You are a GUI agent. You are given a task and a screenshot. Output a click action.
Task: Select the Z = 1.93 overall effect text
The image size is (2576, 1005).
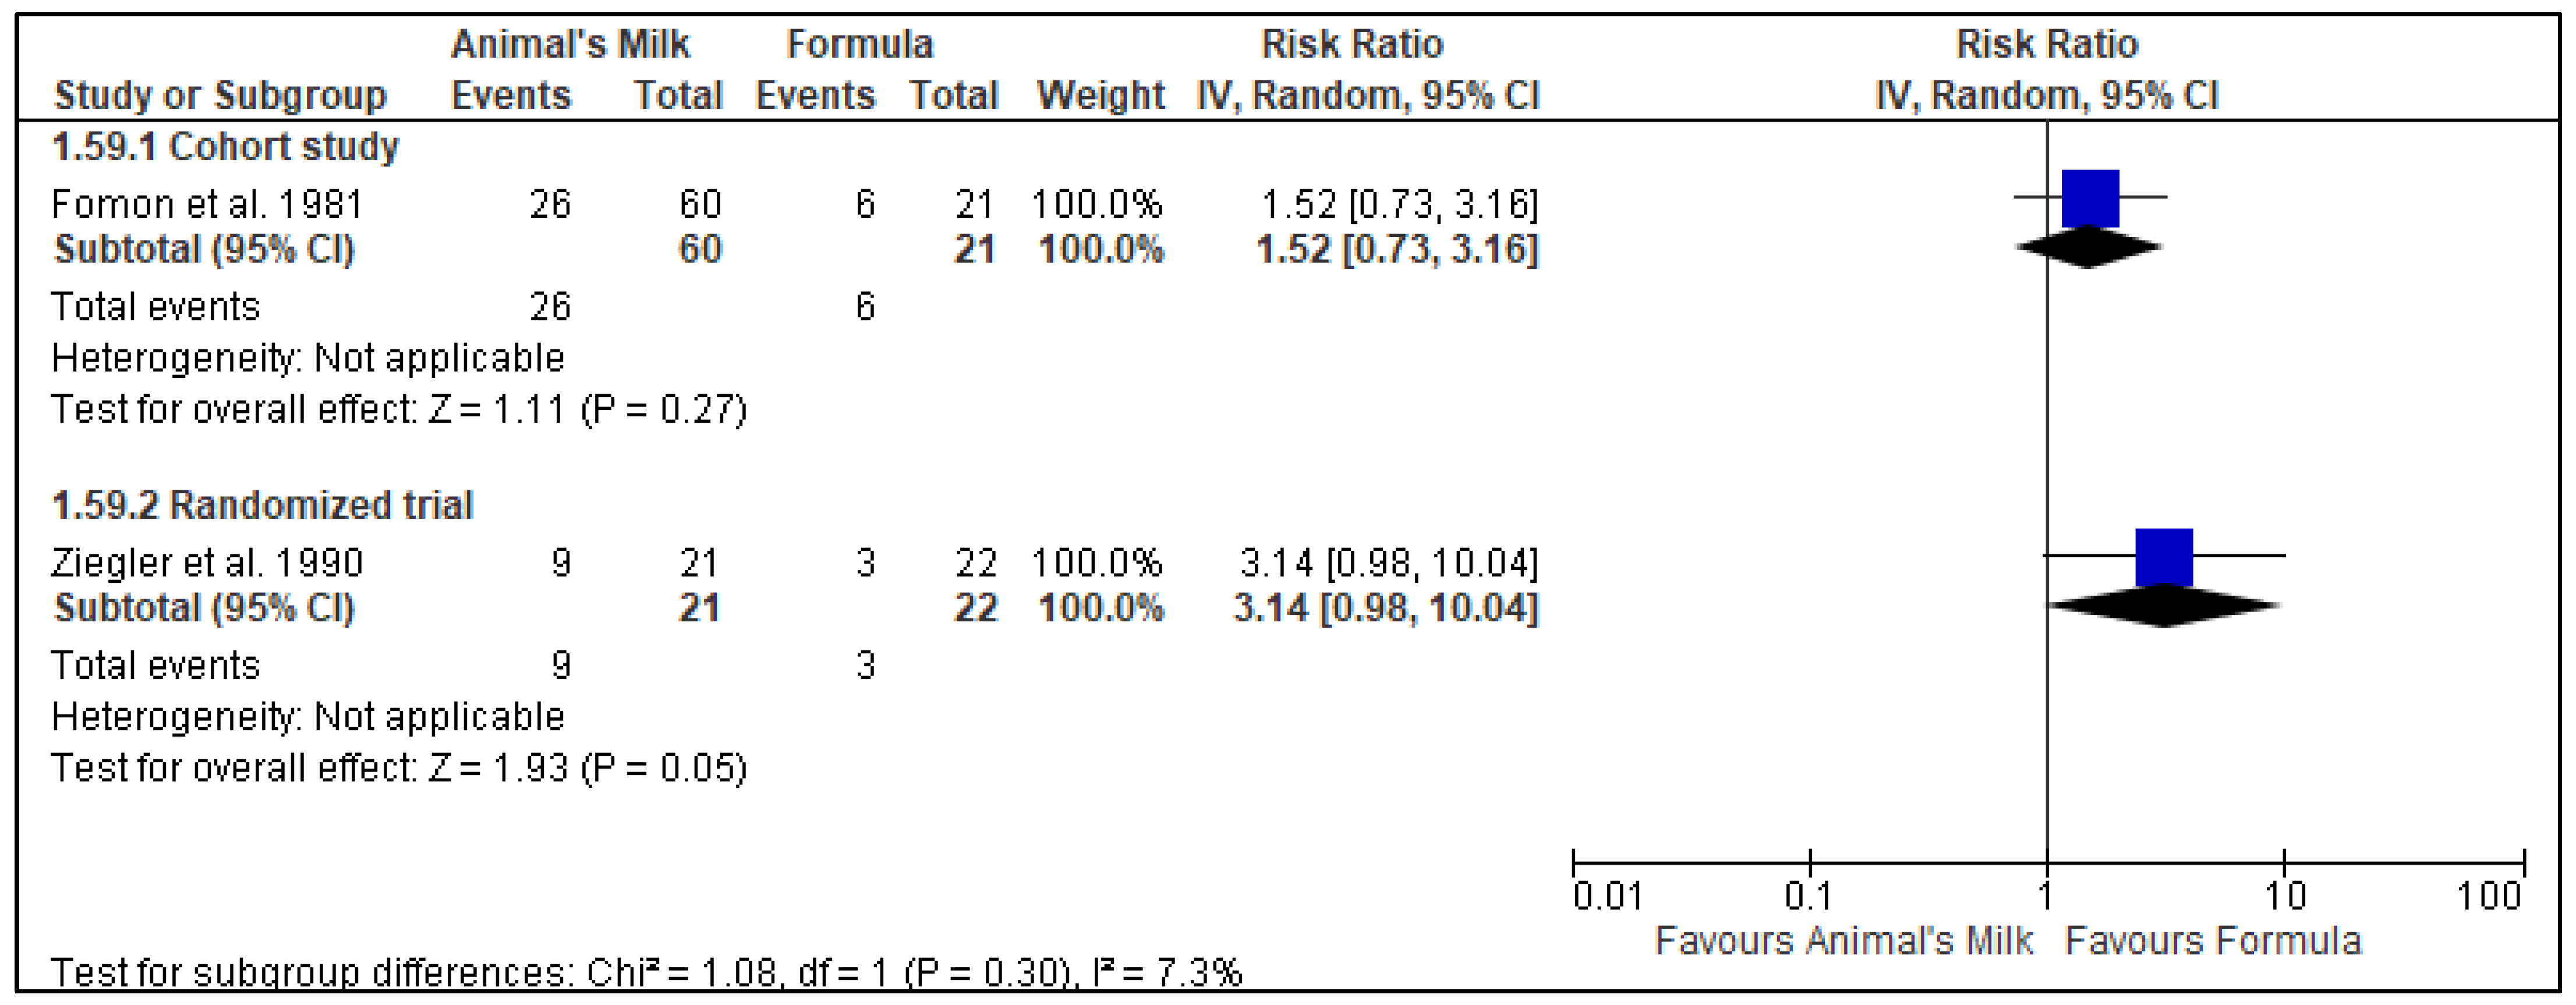398,768
